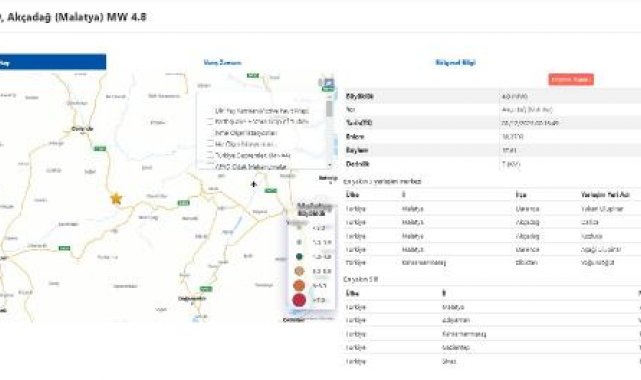
Task: Click the dark green magnitude legend dot
Action: click(x=299, y=257)
